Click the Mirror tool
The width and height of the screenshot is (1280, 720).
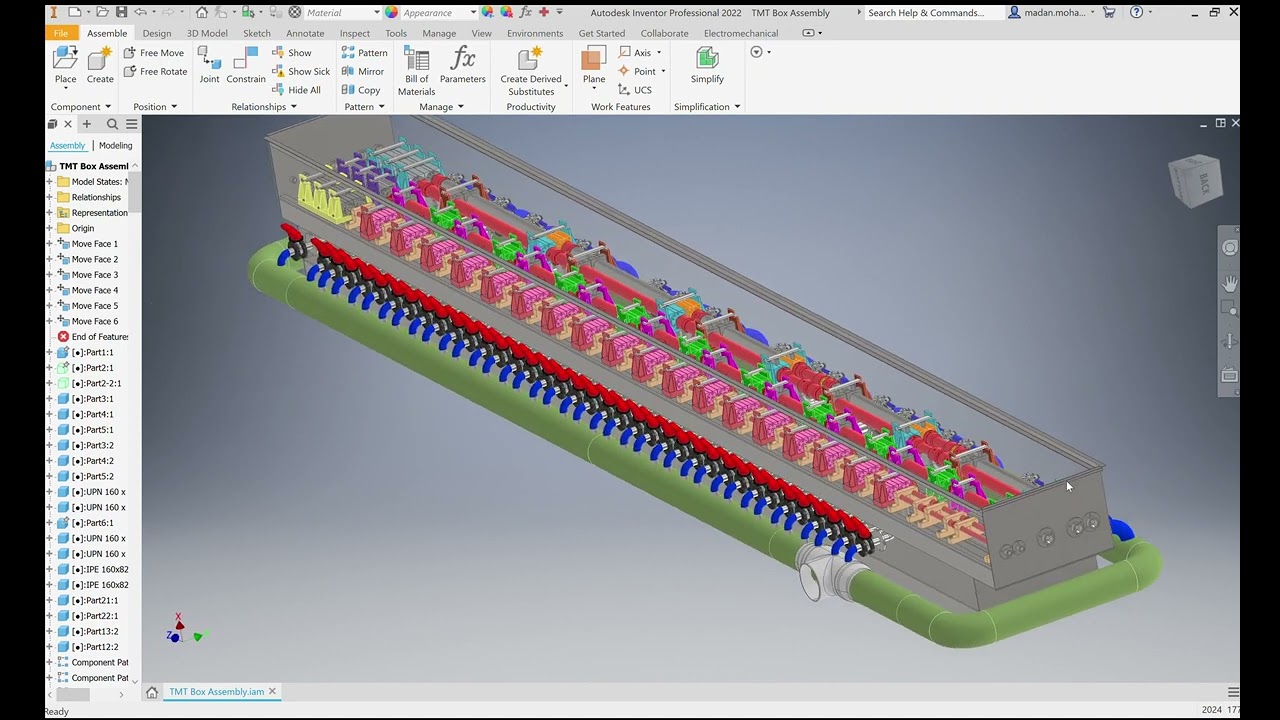pyautogui.click(x=362, y=72)
